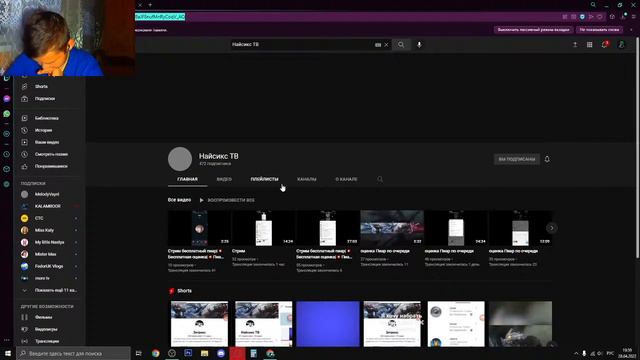Viewport: 640px width, 360px height.
Task: Open a new browser tab with plus
Action: tap(150, 5)
